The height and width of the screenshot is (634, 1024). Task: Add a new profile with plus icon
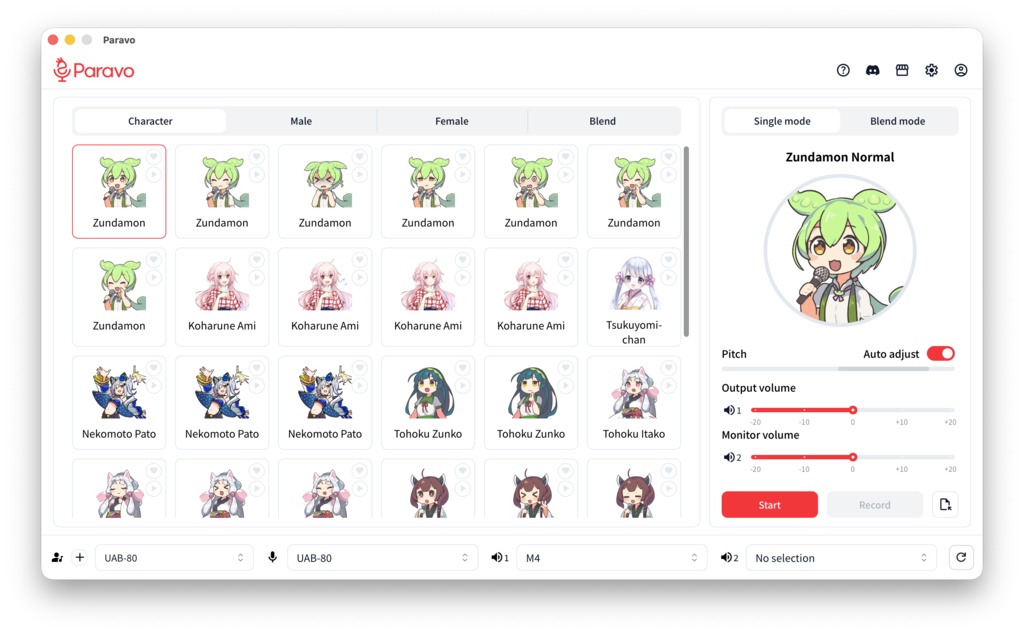(x=80, y=558)
